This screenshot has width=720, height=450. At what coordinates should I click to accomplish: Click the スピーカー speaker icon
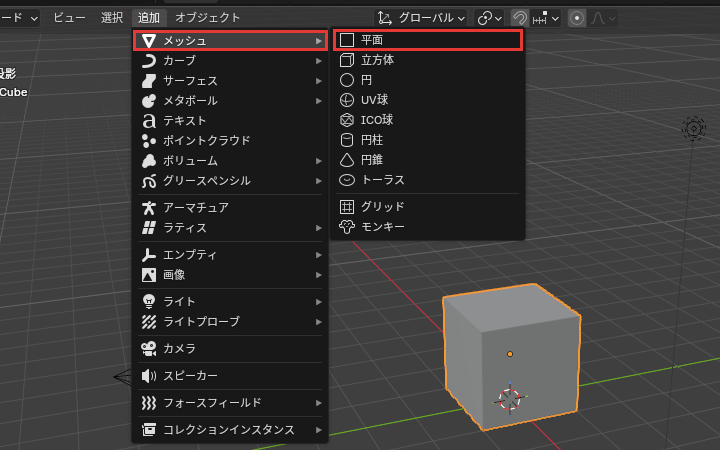pos(148,376)
